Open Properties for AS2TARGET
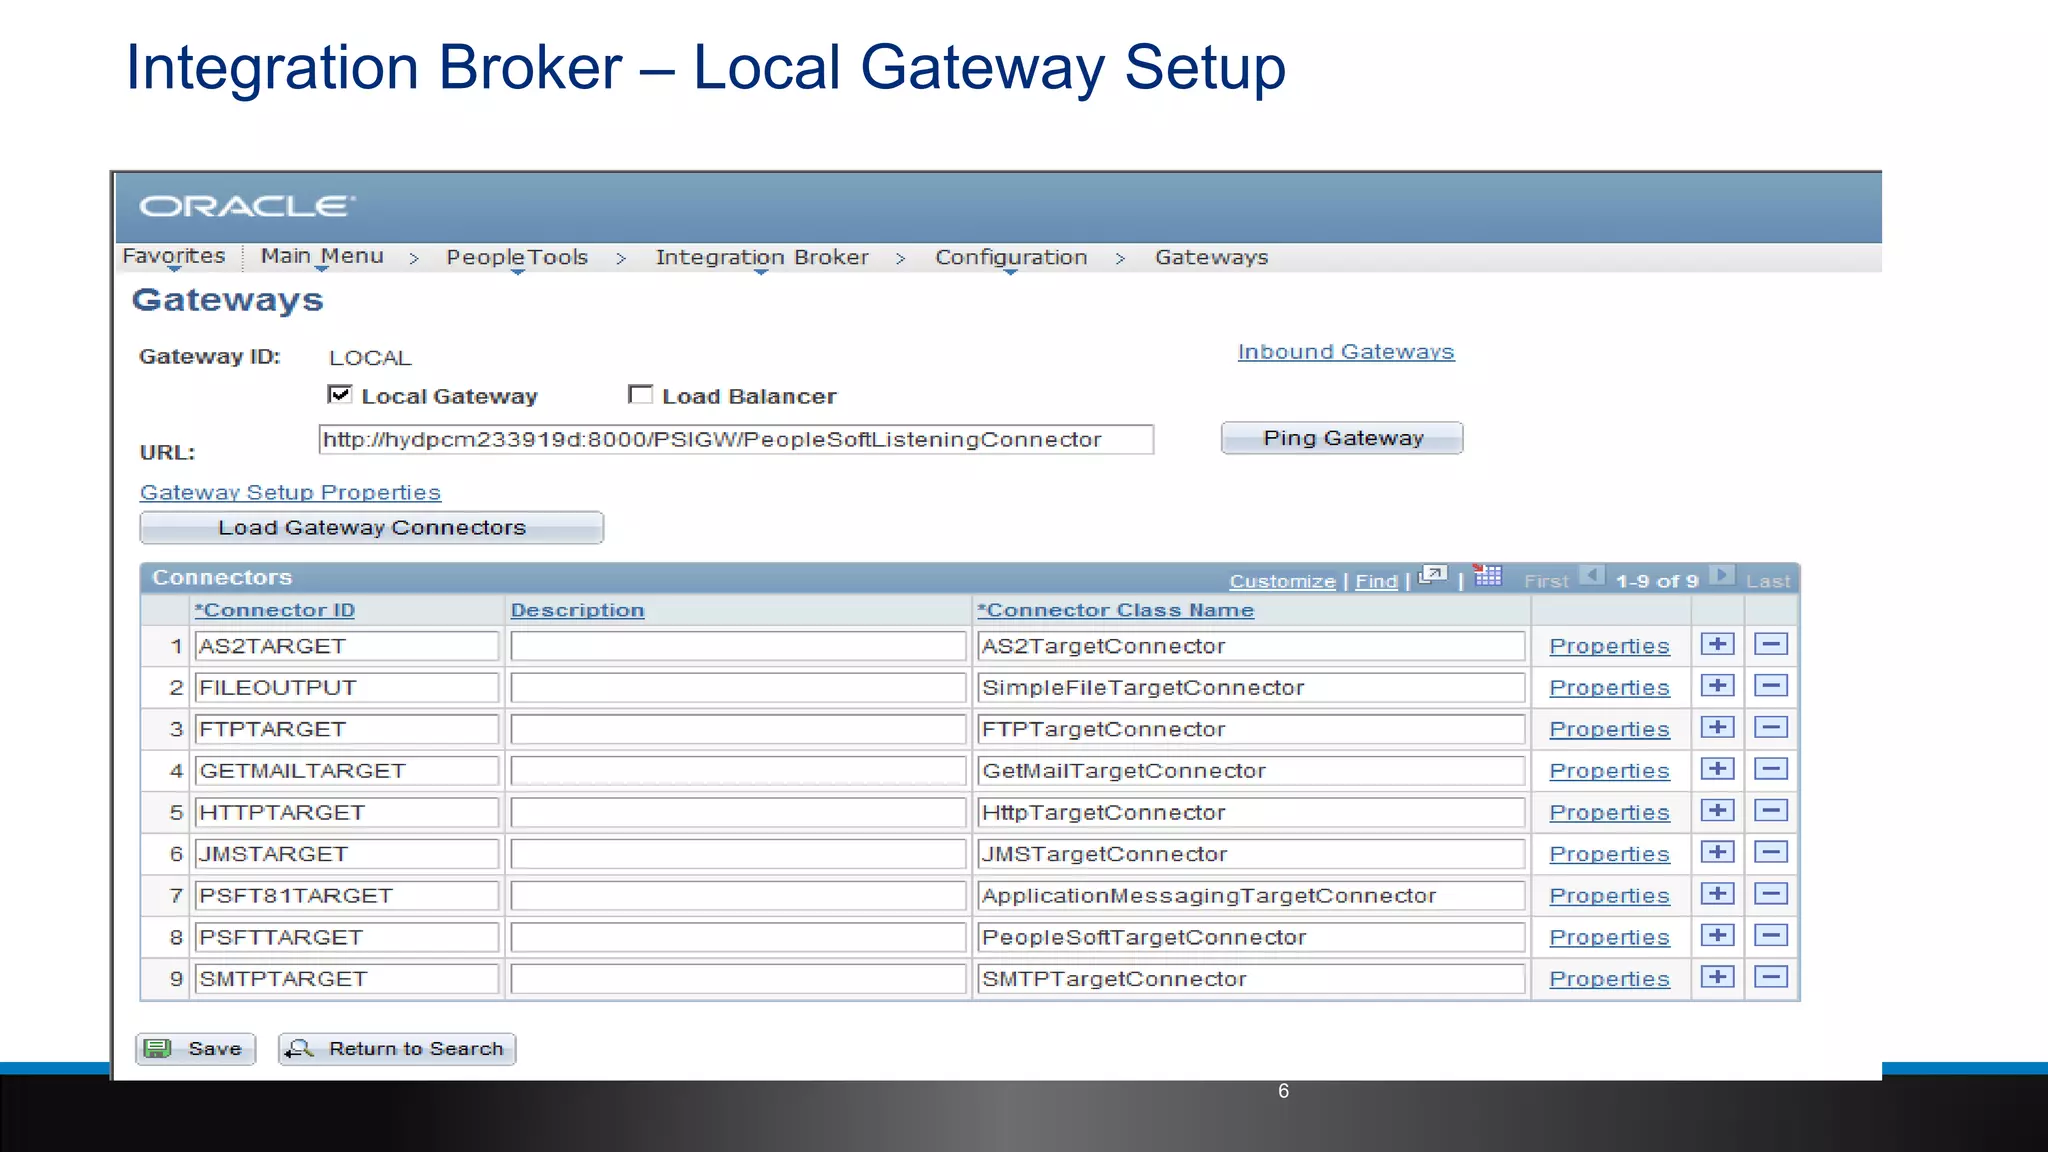This screenshot has width=2048, height=1152. point(1609,646)
